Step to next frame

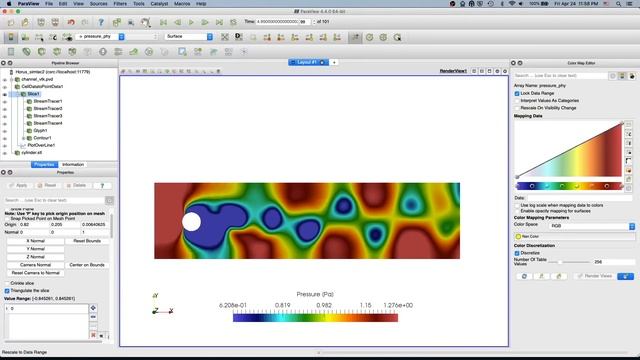point(205,22)
